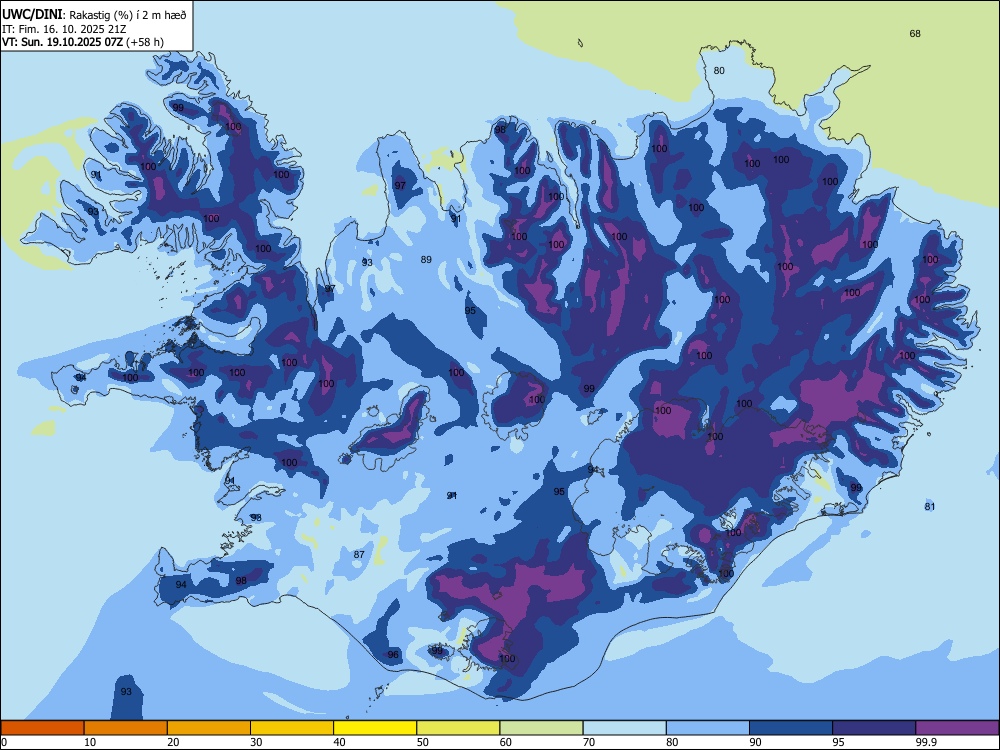Click the legend tick label 90
Screen dimensions: 1000x750
tap(755, 742)
